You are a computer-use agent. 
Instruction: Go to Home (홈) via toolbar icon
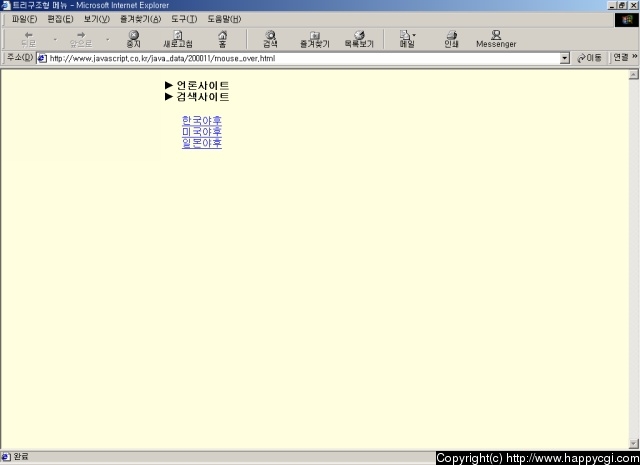[x=222, y=39]
